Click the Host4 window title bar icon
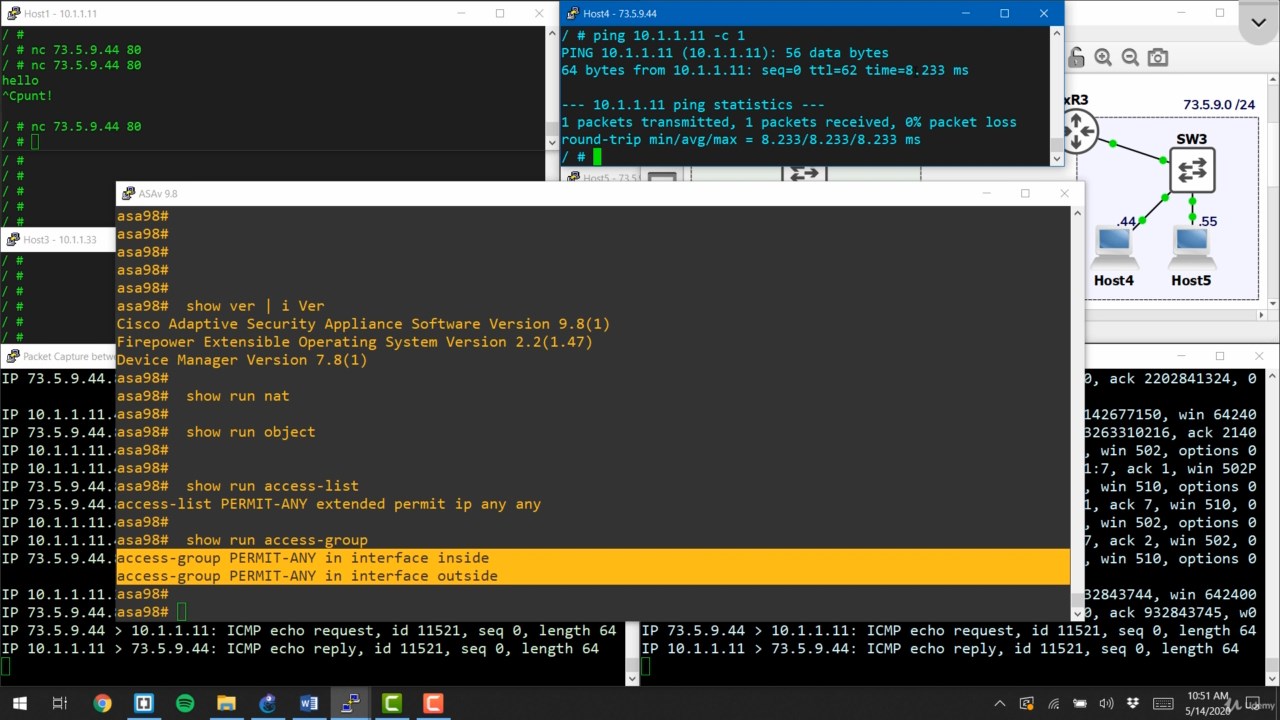This screenshot has width=1280, height=720. [x=572, y=13]
